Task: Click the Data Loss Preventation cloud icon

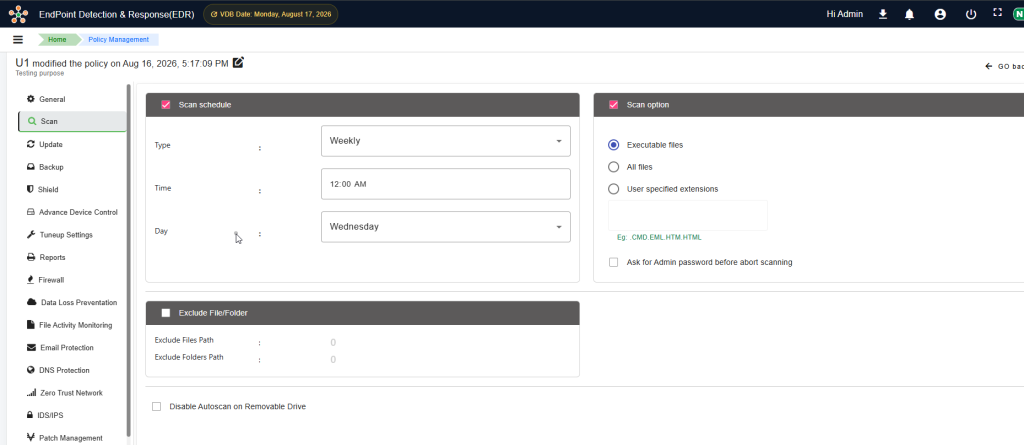Action: [31, 302]
